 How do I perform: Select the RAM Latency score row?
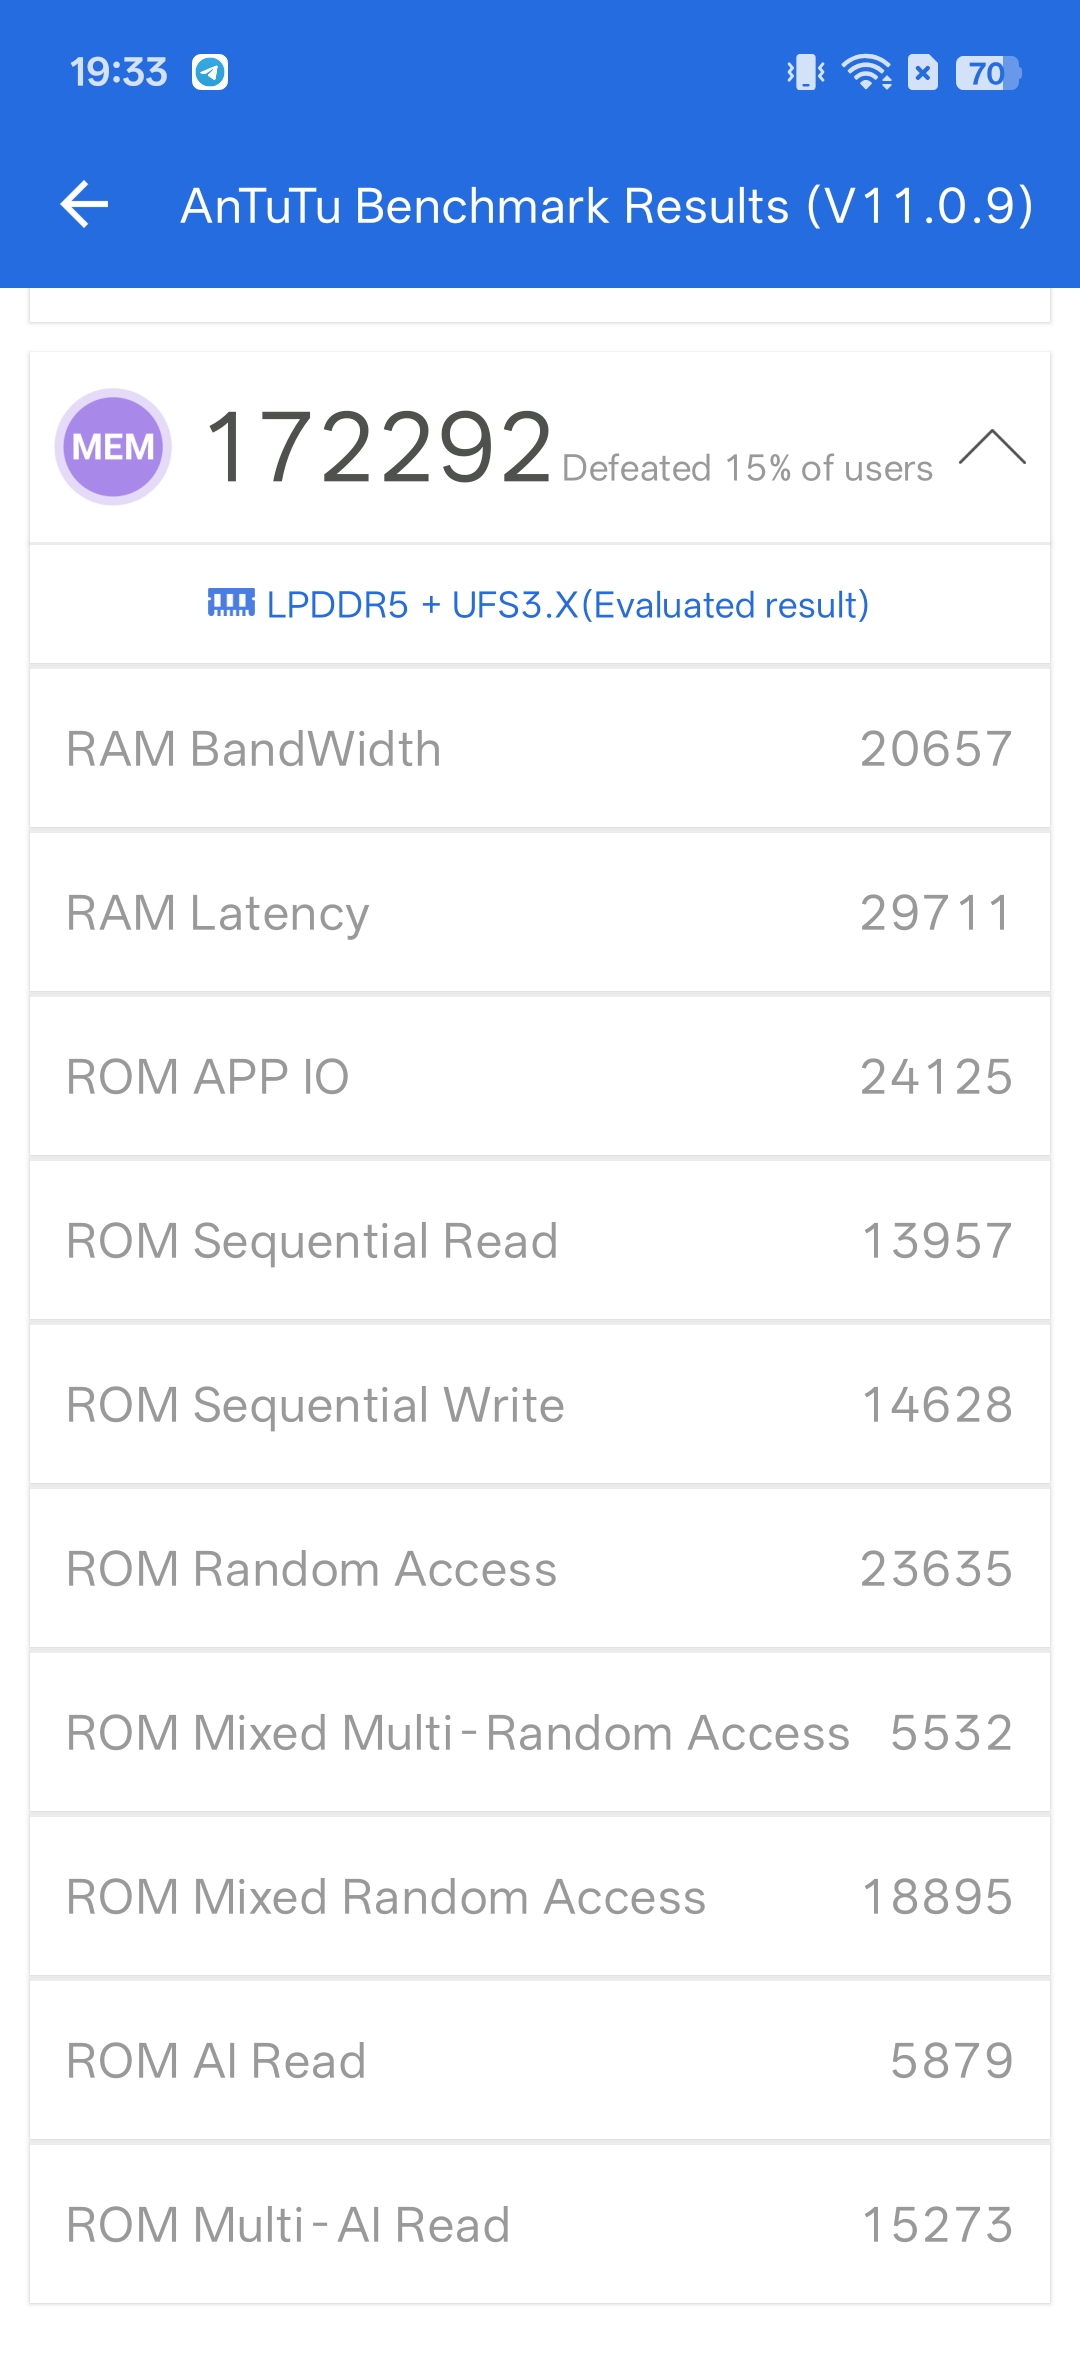(540, 913)
